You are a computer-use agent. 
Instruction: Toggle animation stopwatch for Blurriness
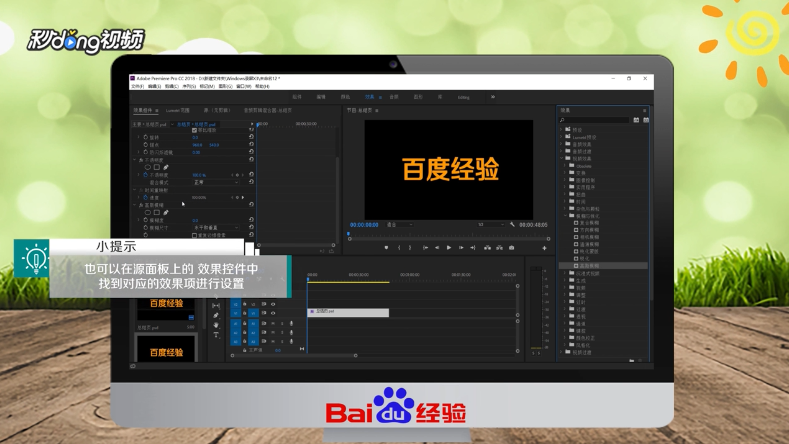click(x=145, y=220)
